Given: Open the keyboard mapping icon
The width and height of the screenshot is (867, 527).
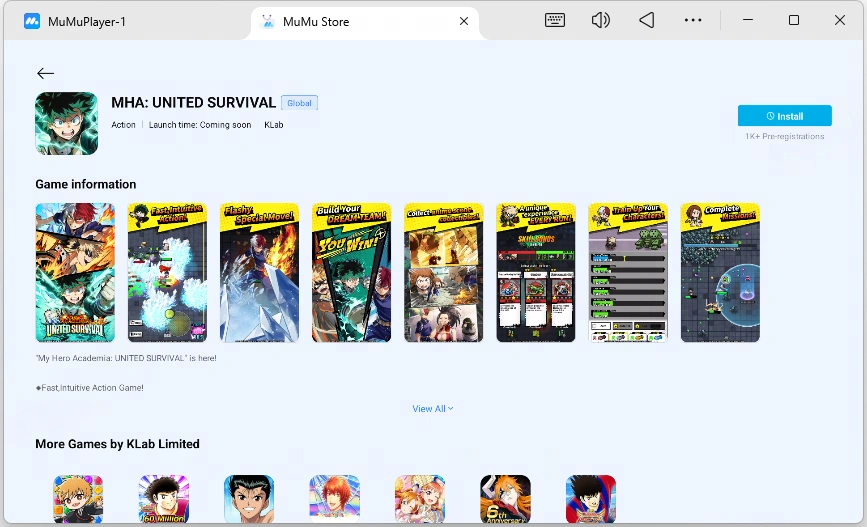Looking at the screenshot, I should point(555,20).
